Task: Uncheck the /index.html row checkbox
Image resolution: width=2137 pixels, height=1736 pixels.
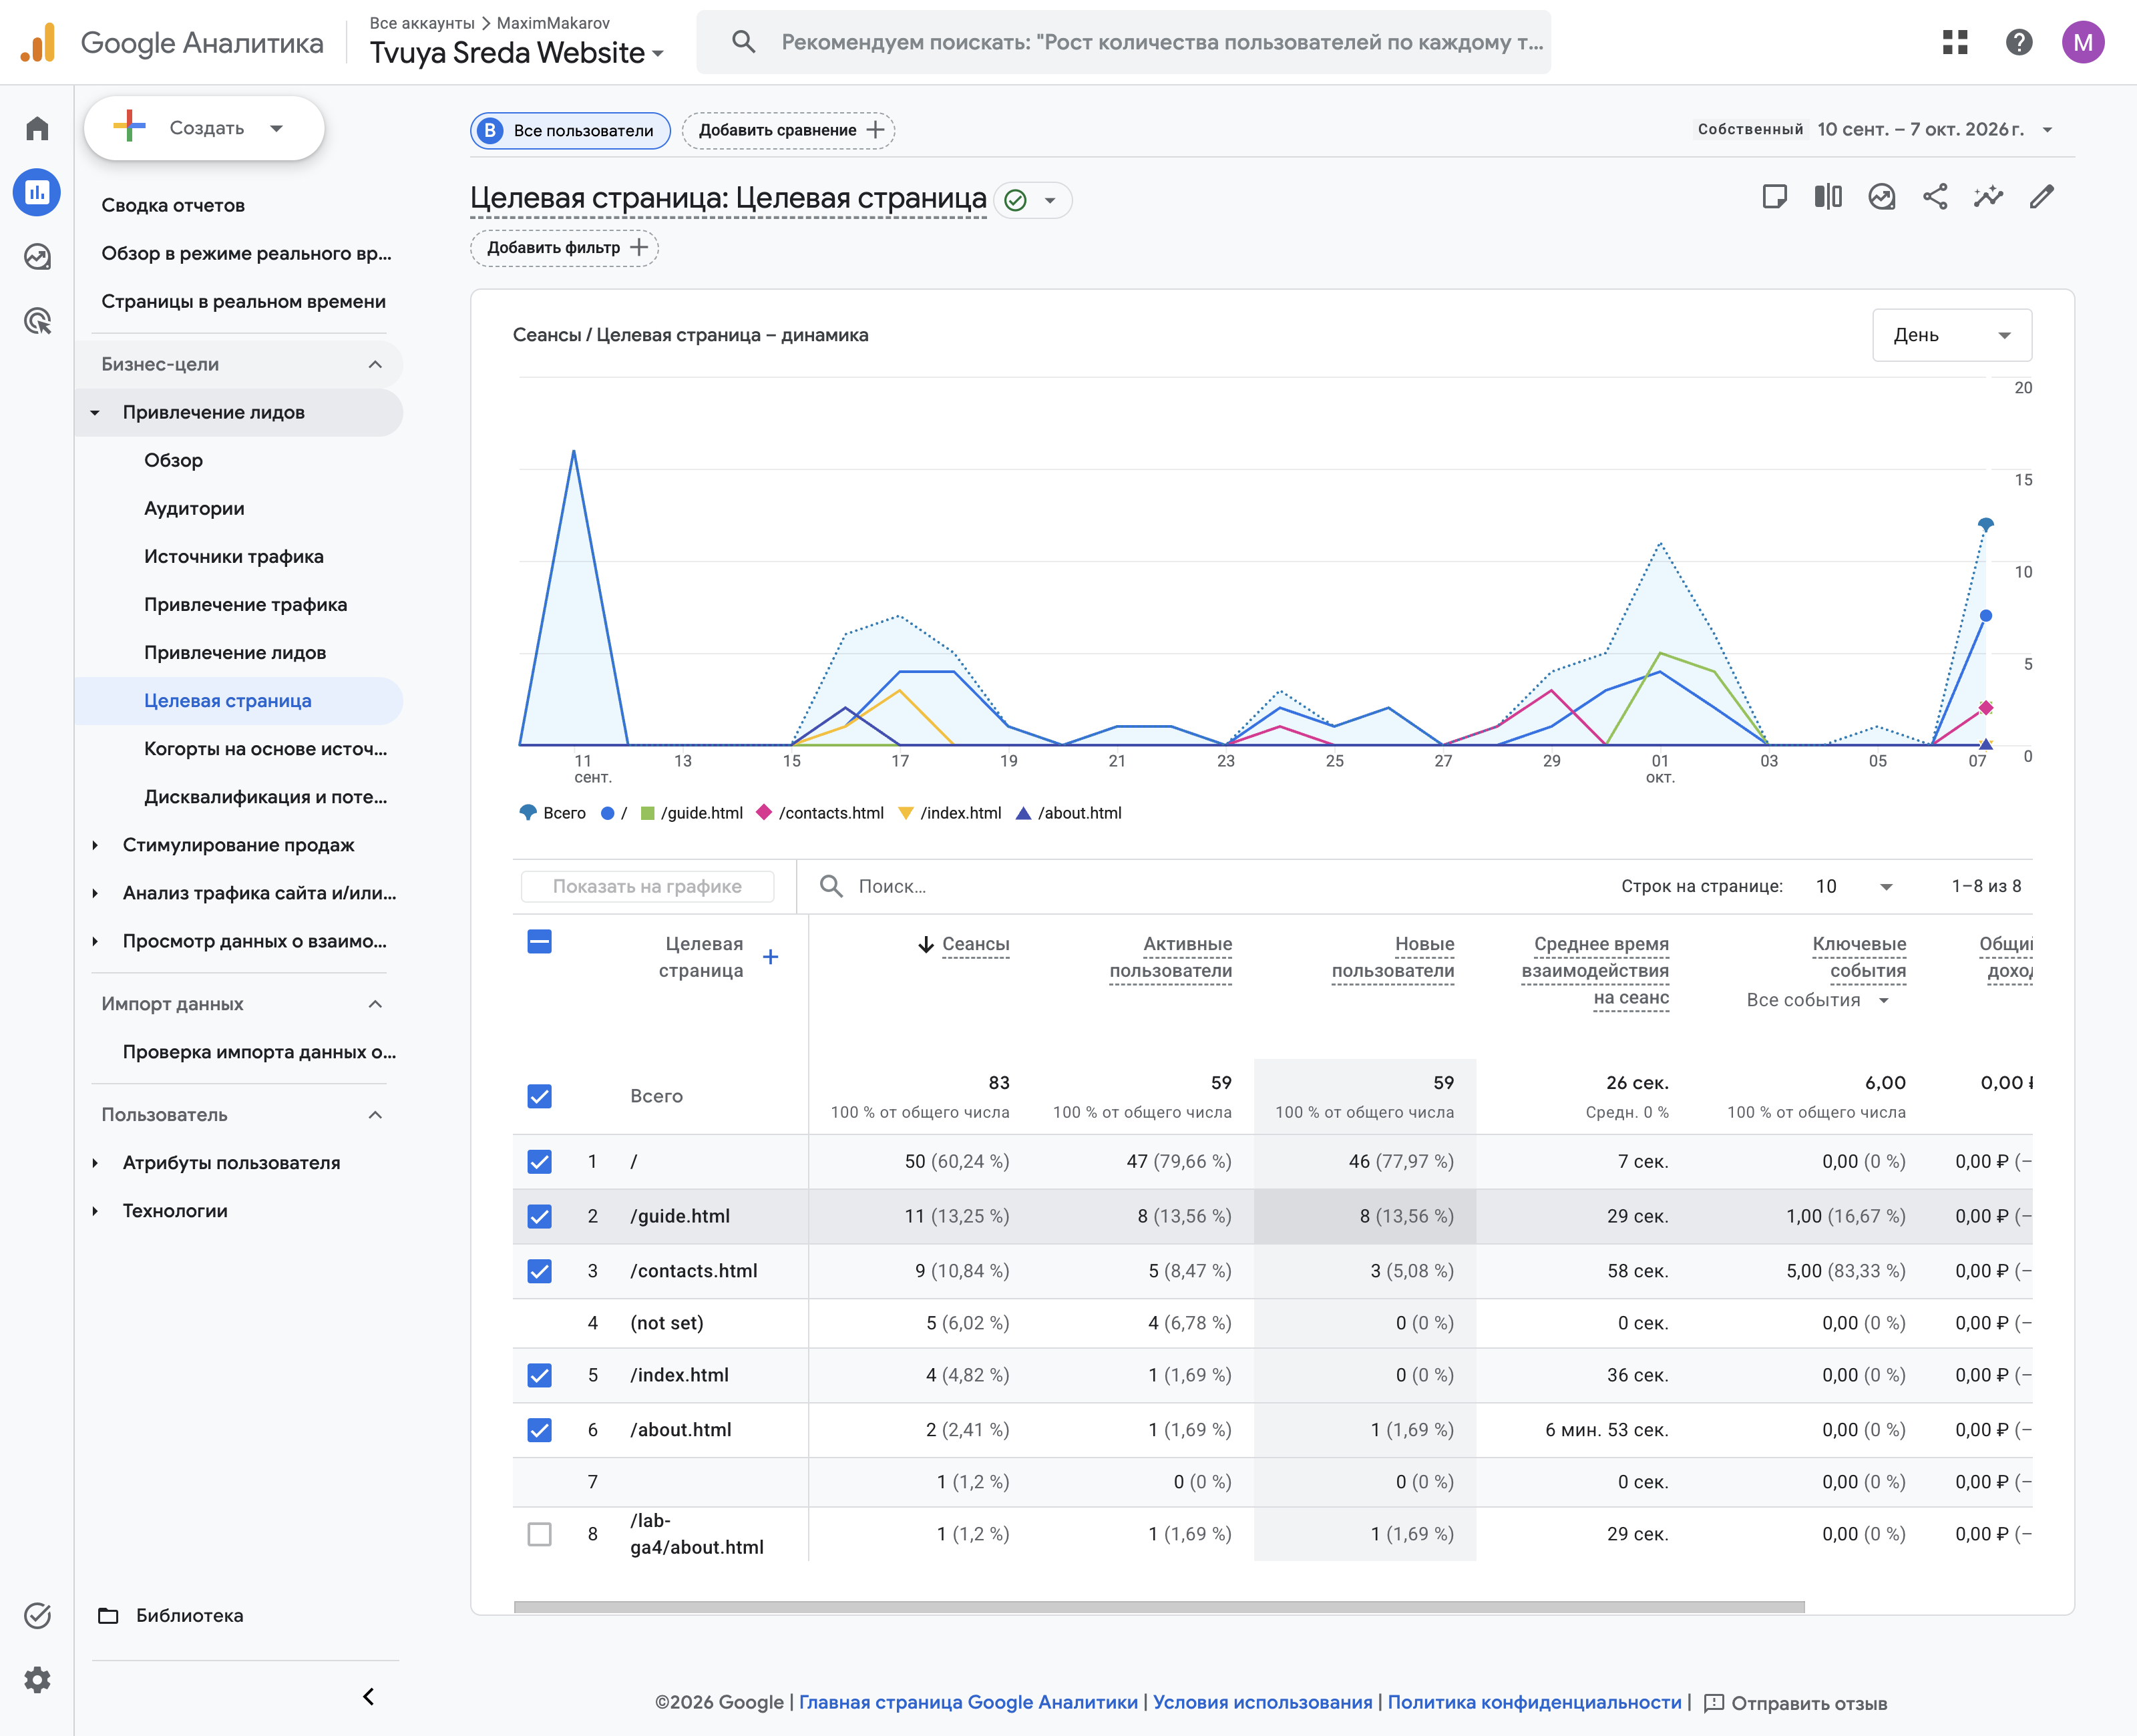Action: pyautogui.click(x=539, y=1375)
